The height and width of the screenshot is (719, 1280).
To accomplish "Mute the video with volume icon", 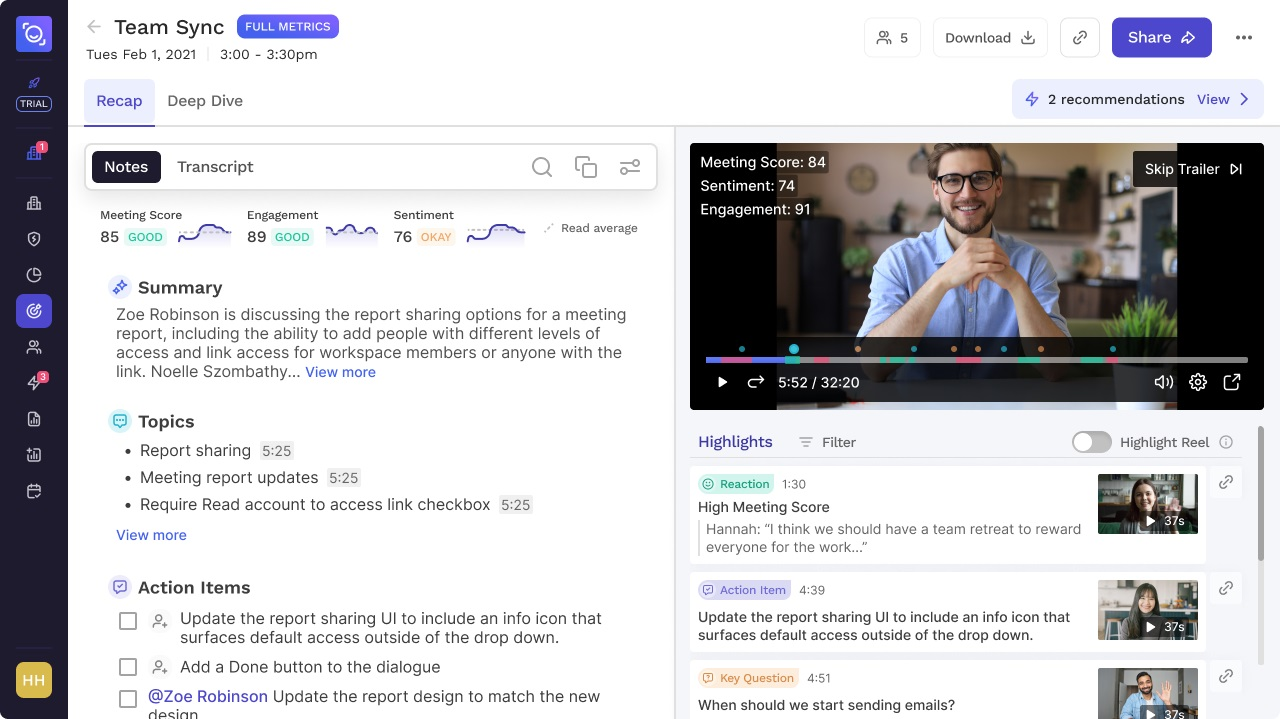I will coord(1164,382).
